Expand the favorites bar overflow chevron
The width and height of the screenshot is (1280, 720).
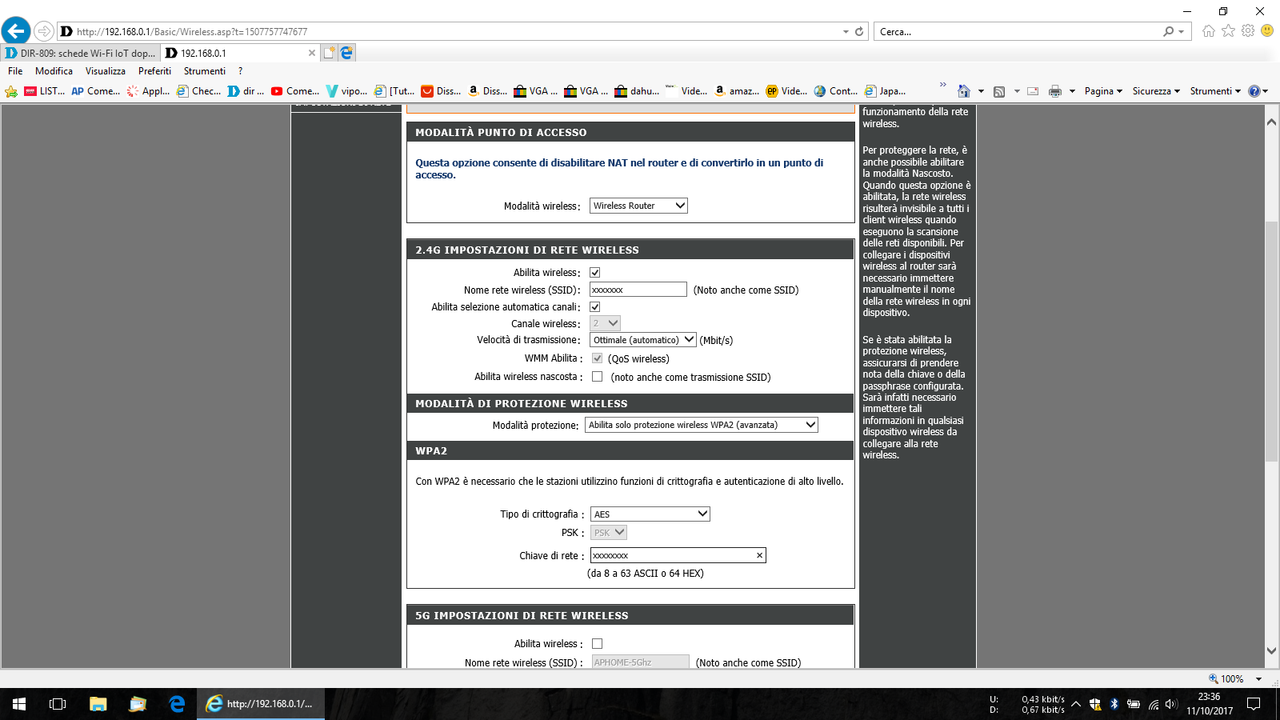tap(943, 86)
